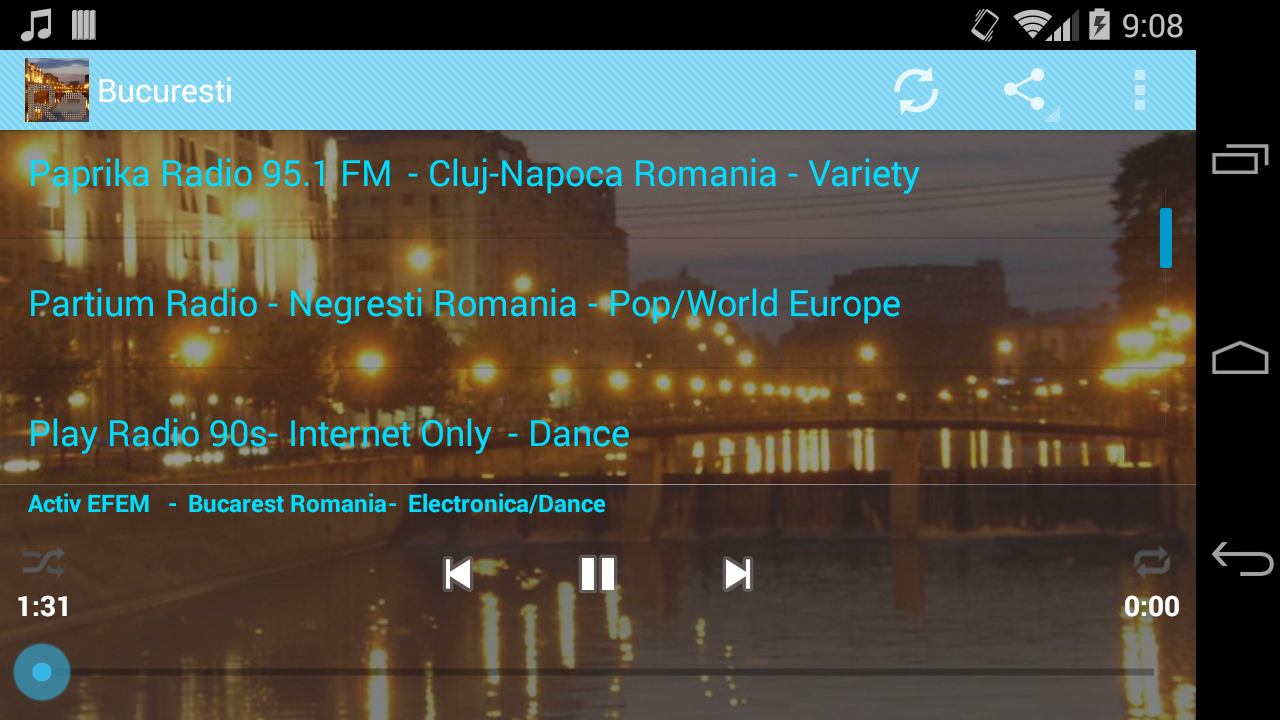
Task: Toggle shuffle playback mode
Action: click(43, 562)
